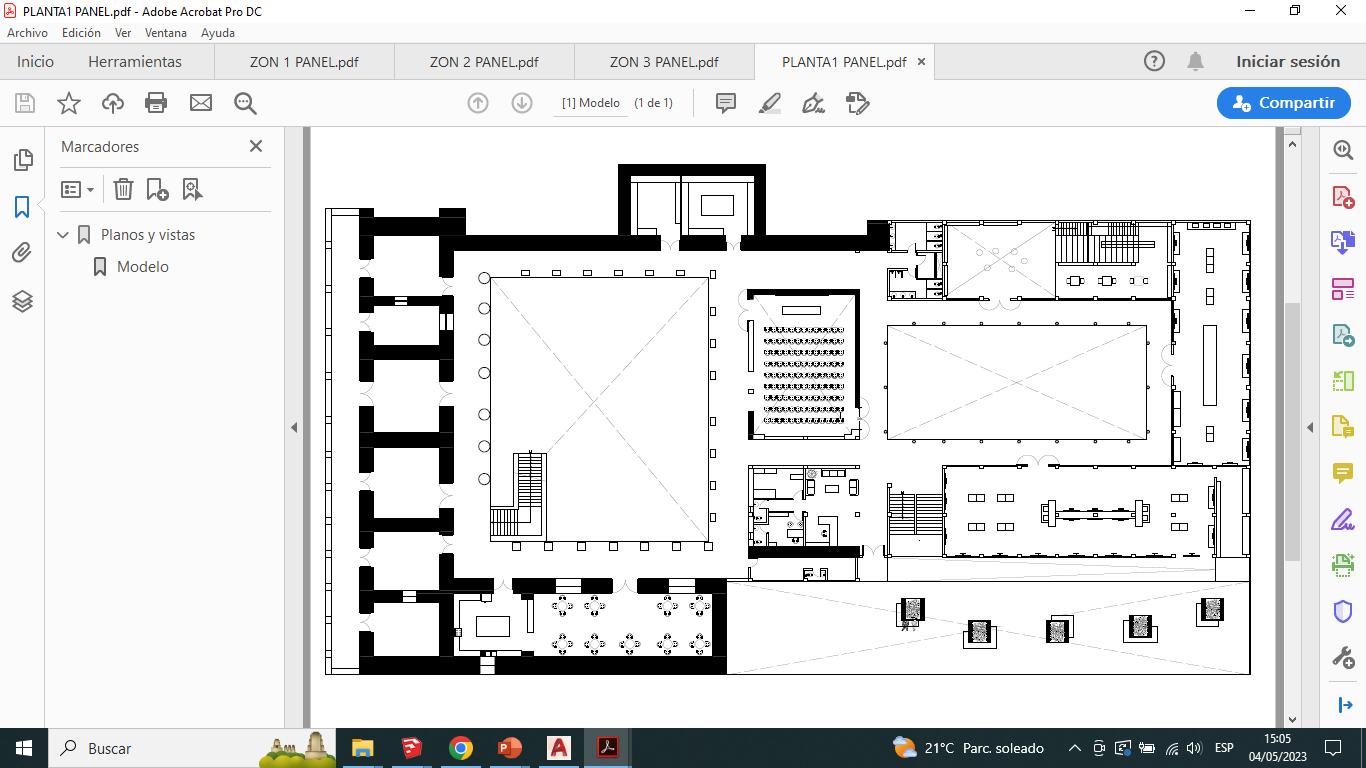Switch to ZON 3 PANEL.pdf tab
The image size is (1366, 768).
pos(664,61)
